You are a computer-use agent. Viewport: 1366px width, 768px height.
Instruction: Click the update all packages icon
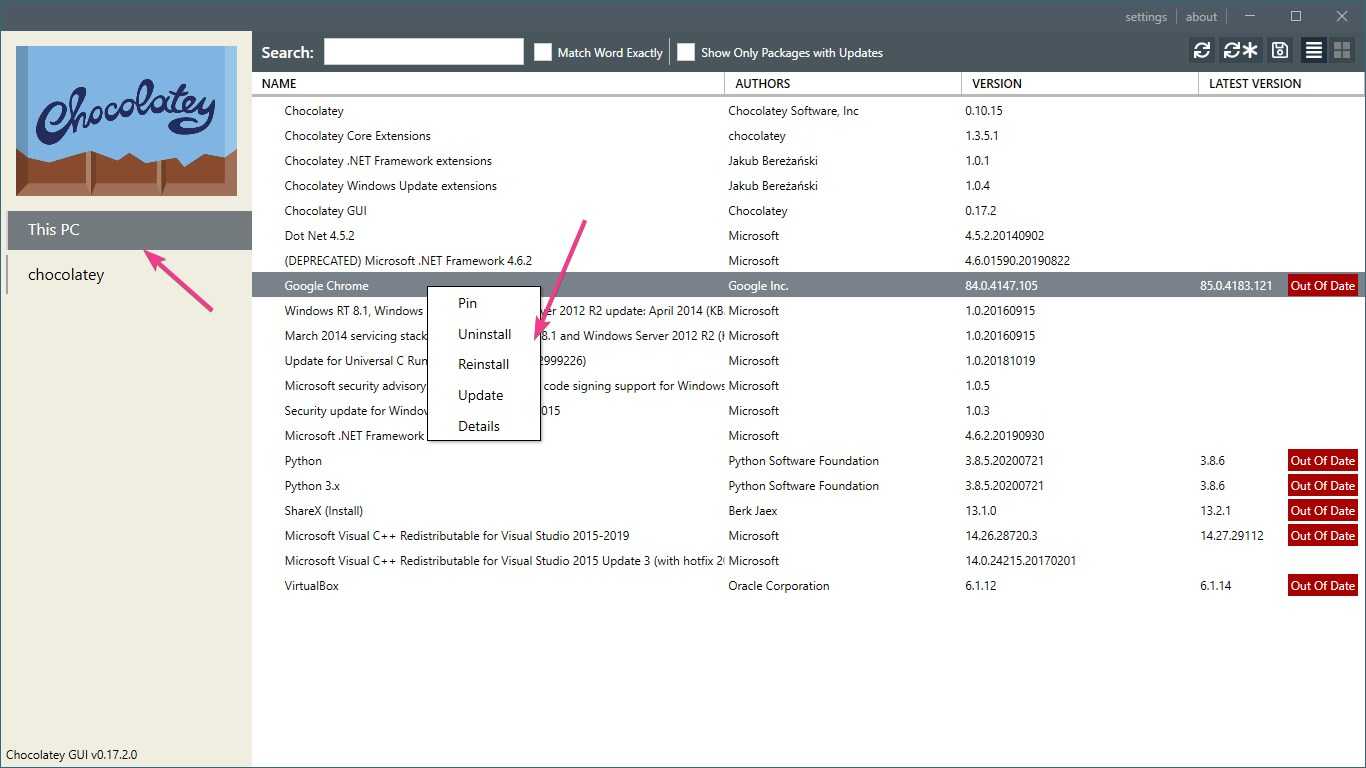(1240, 51)
